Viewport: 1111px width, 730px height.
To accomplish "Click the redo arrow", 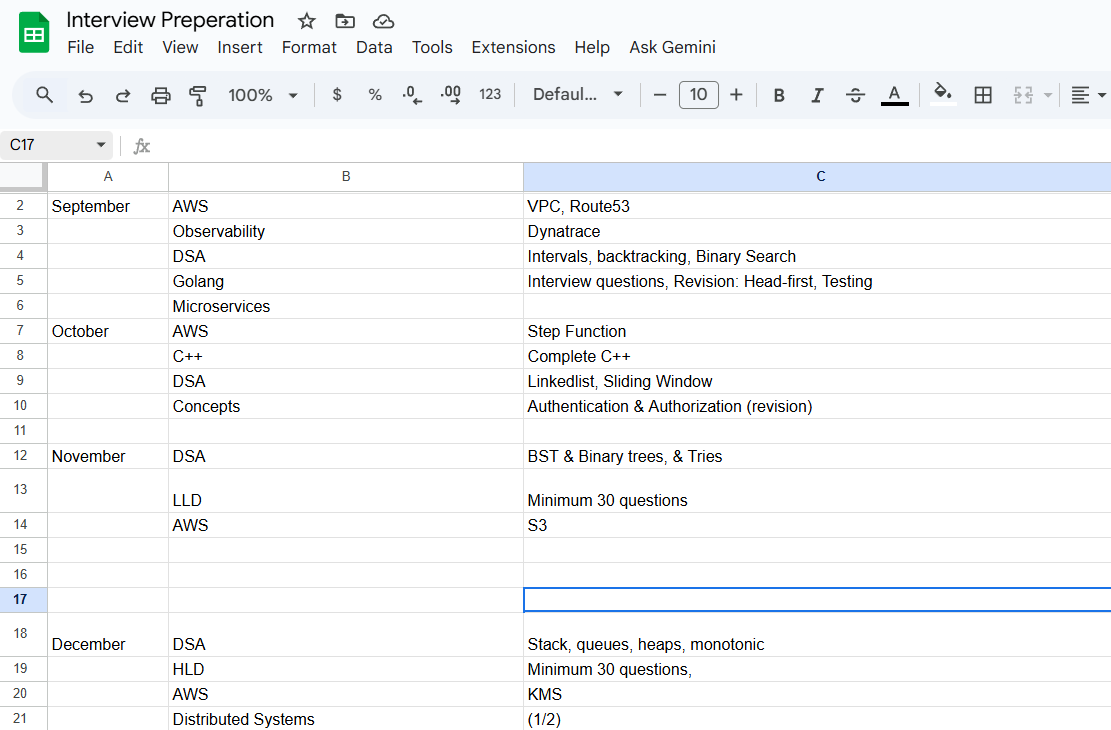I will click(123, 95).
